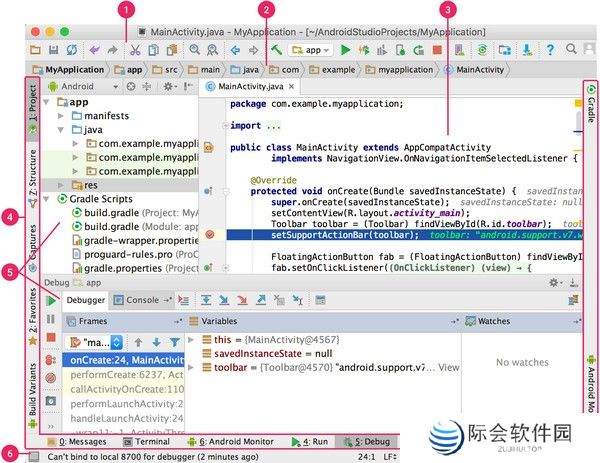Click the green Run app button
This screenshot has width=600, height=463.
[346, 50]
